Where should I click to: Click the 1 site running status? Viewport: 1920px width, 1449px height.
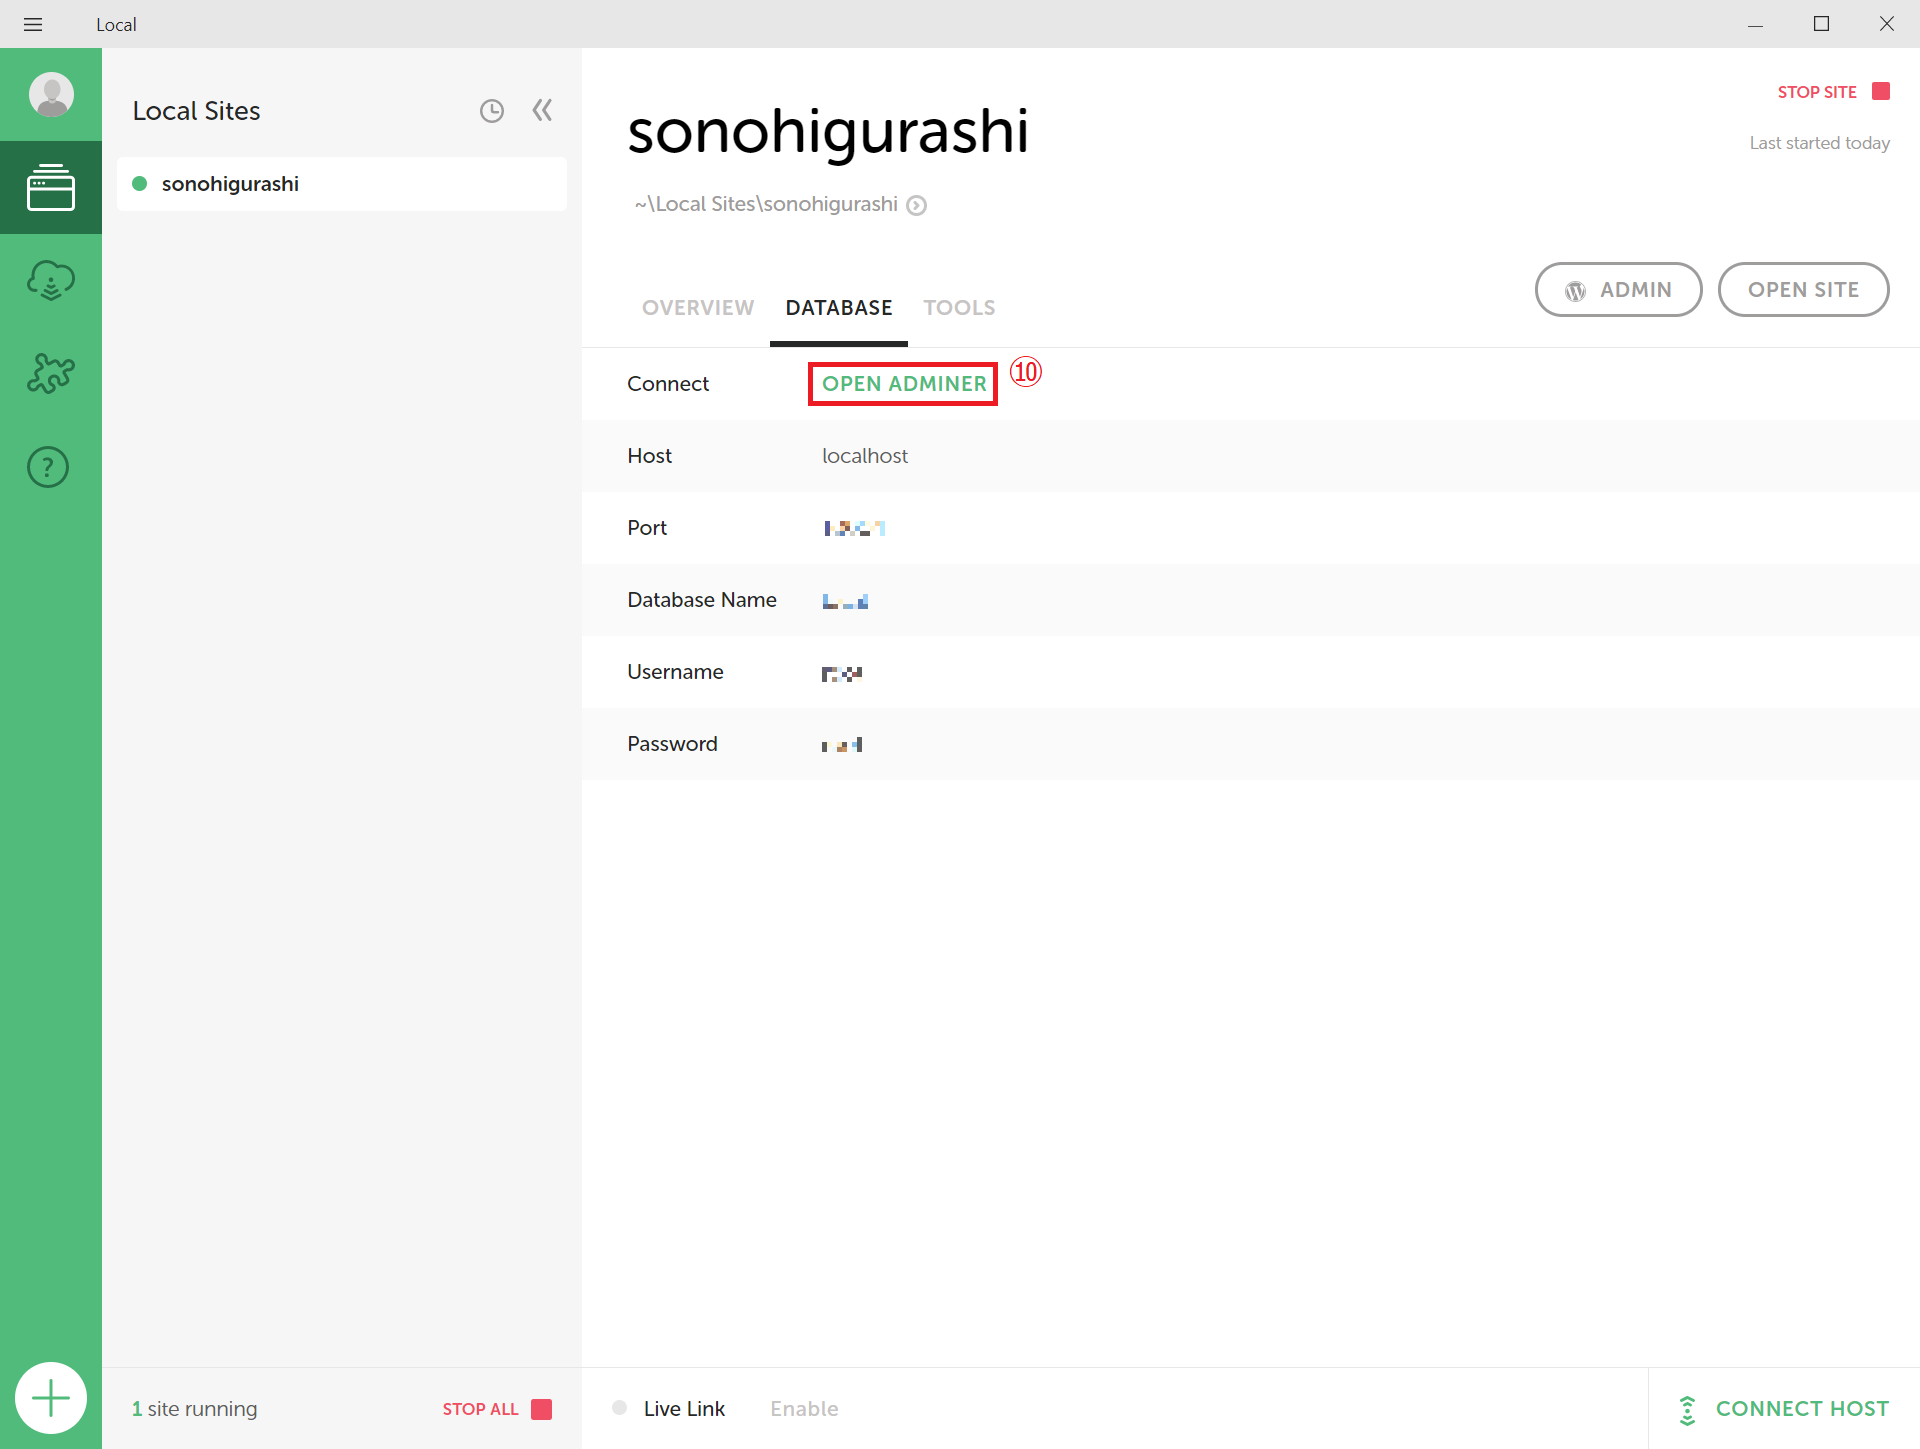point(195,1409)
